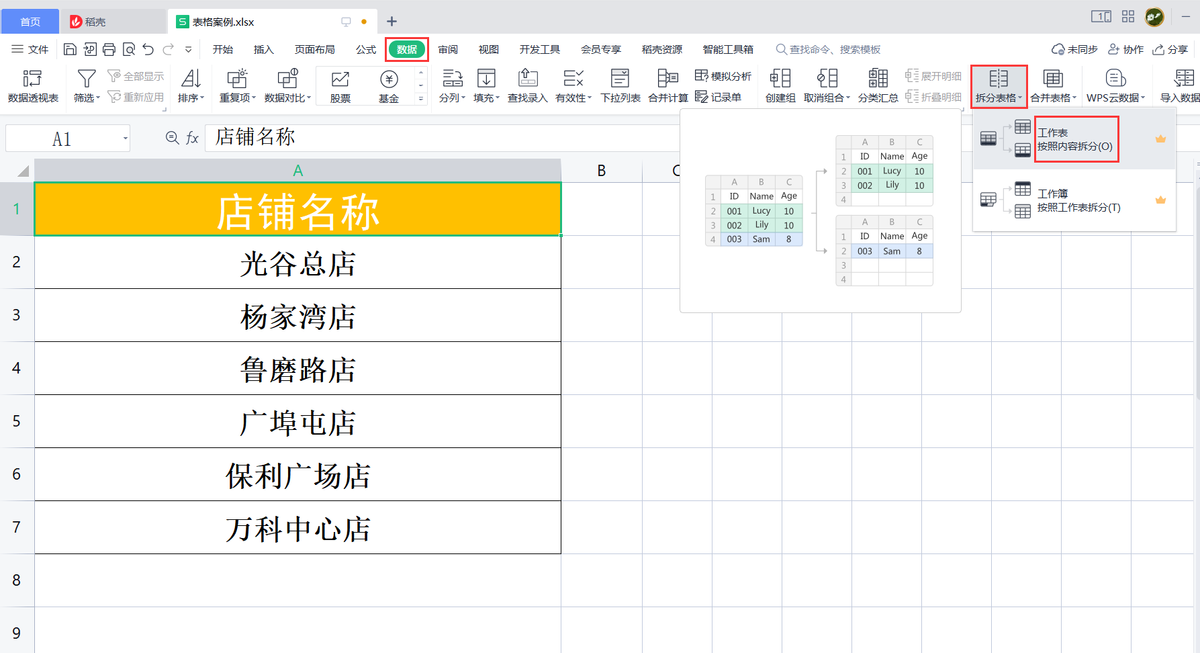
Task: Click the user avatar icon
Action: pos(1154,16)
